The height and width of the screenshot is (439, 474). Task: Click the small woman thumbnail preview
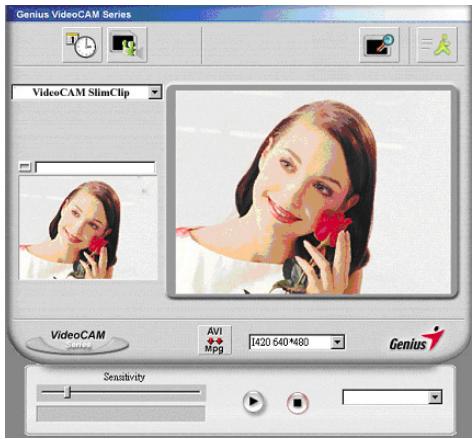[x=88, y=228]
